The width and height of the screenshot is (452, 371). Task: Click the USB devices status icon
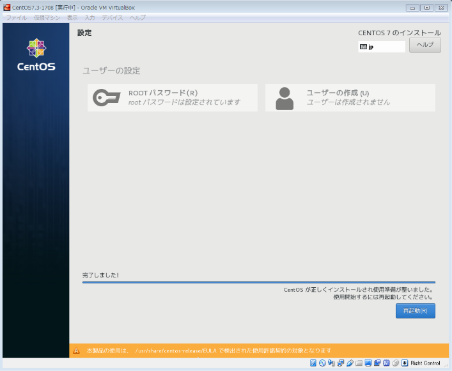click(x=350, y=363)
